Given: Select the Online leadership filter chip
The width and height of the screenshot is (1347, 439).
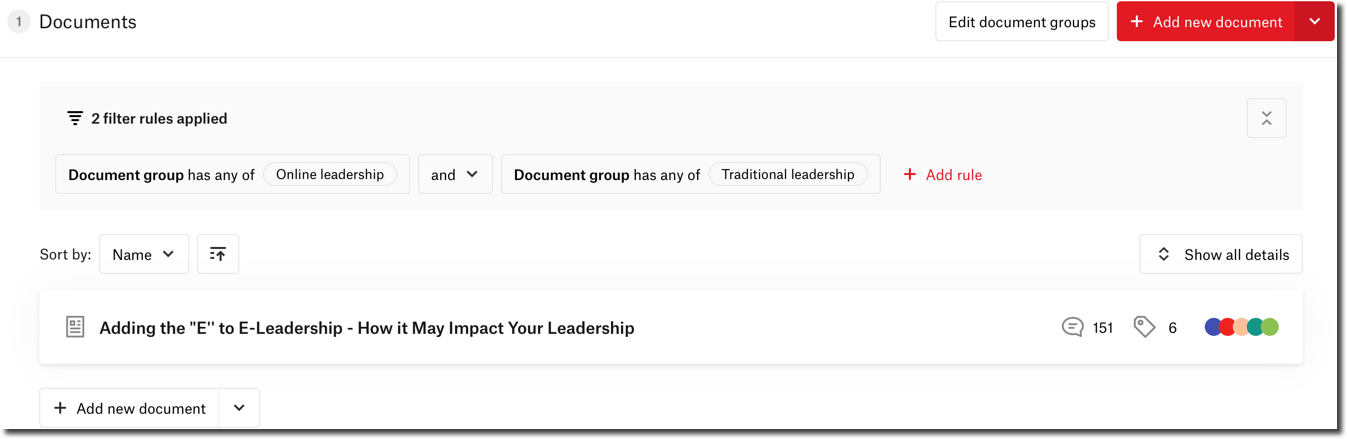Looking at the screenshot, I should click(x=330, y=174).
